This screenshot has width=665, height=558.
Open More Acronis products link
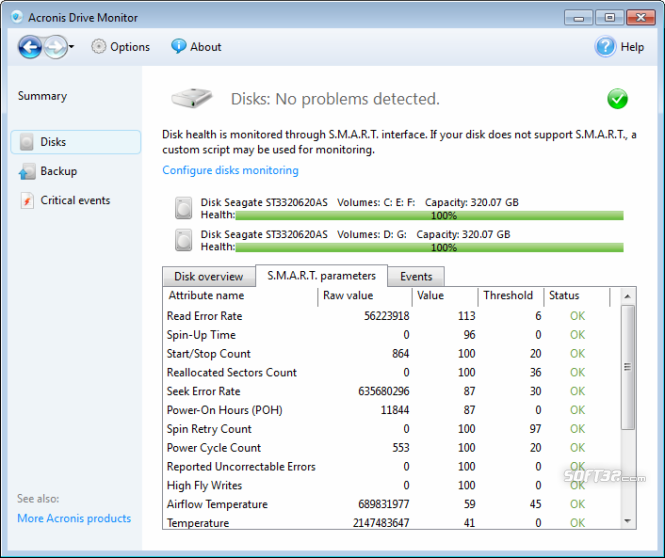74,519
